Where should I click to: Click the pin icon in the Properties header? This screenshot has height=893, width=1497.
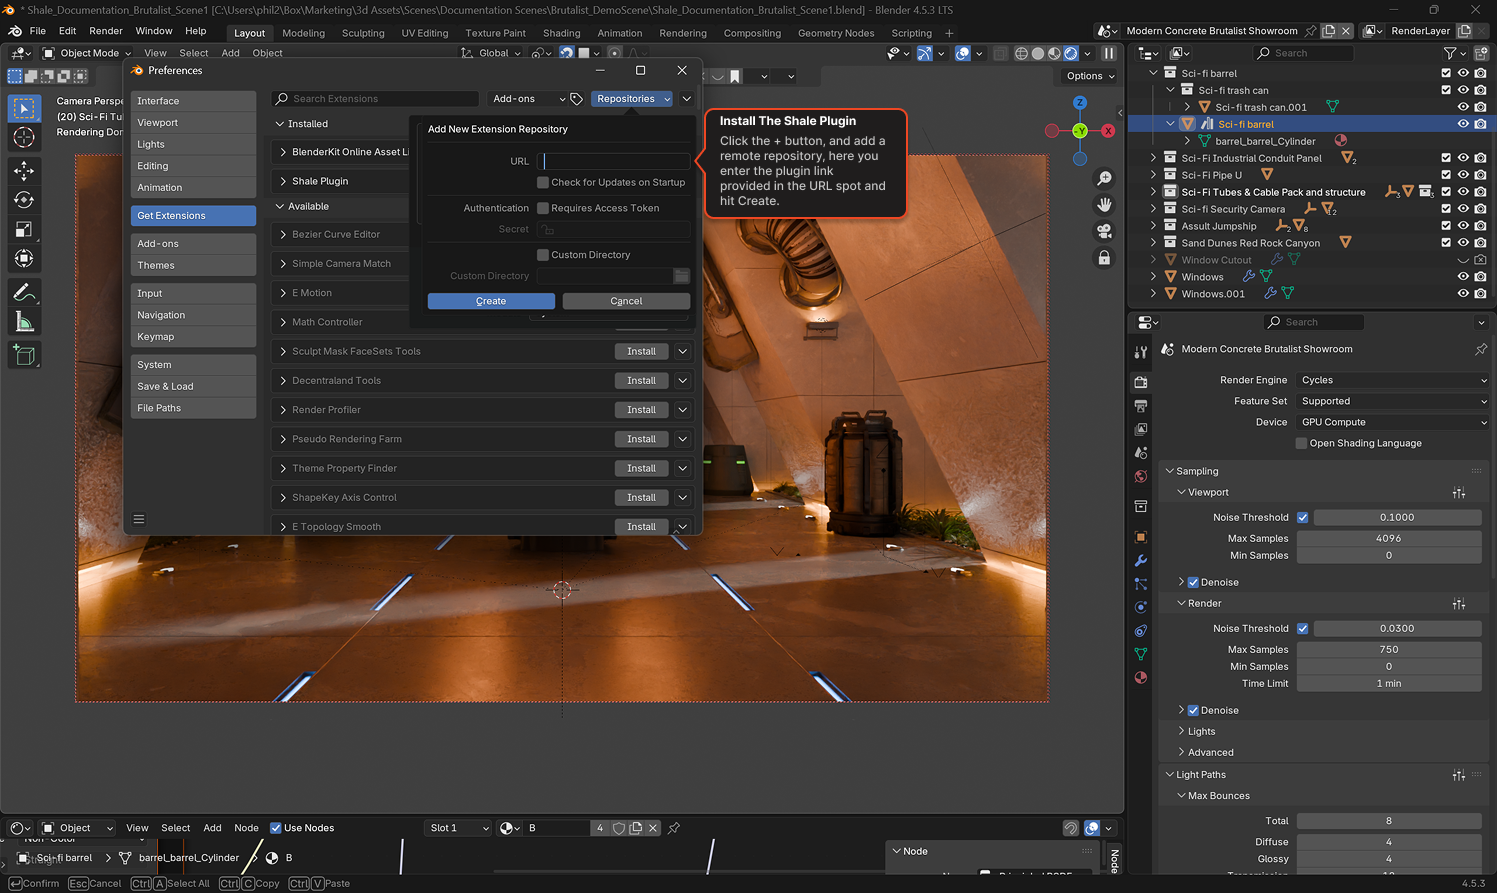pyautogui.click(x=1481, y=349)
